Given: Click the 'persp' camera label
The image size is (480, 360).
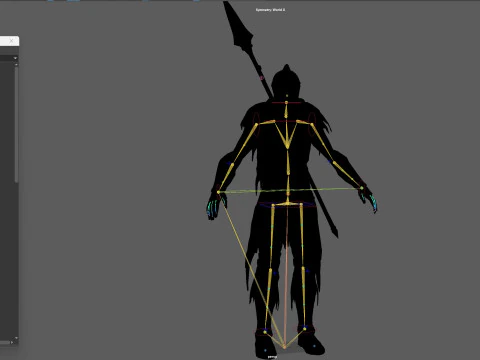Looking at the screenshot, I should tap(272, 357).
